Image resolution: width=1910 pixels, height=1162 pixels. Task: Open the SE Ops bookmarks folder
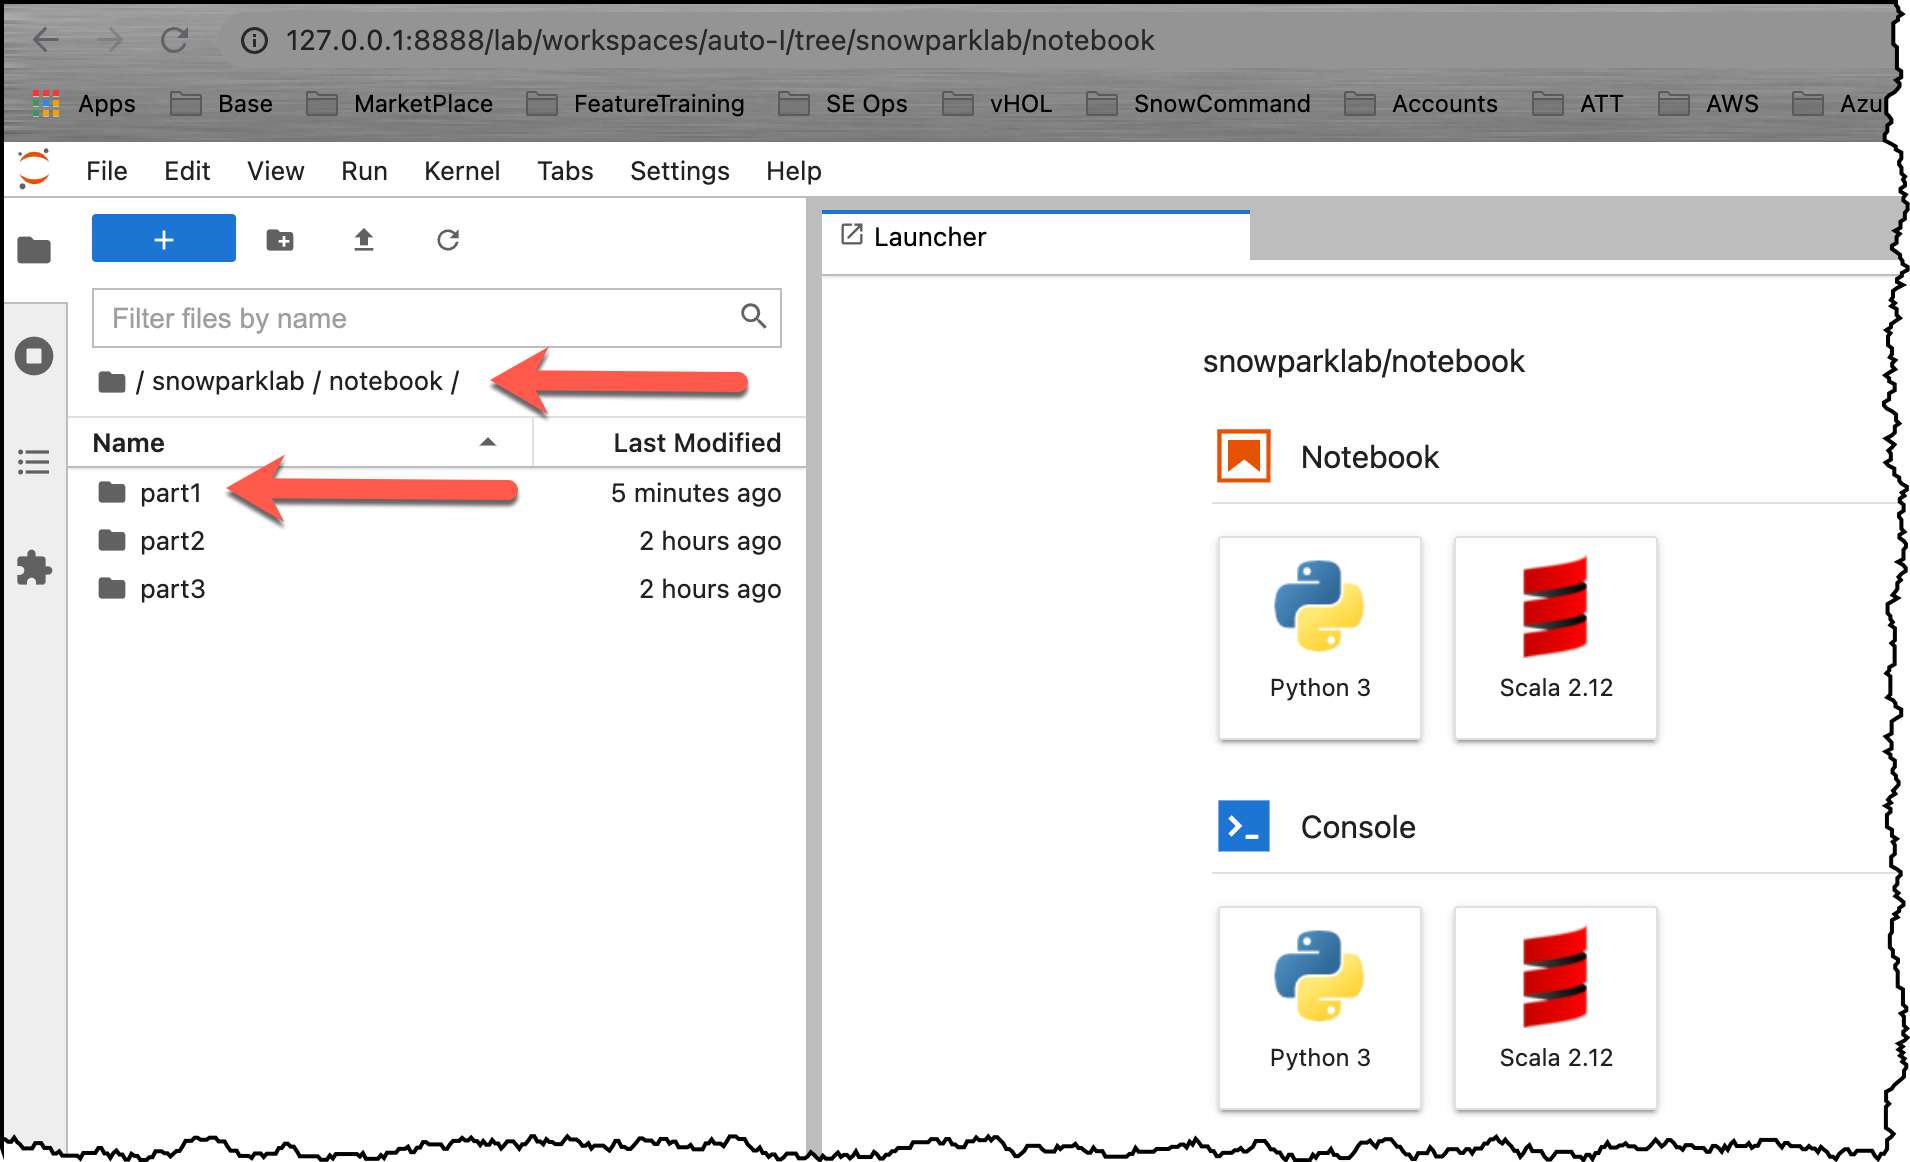pos(843,104)
